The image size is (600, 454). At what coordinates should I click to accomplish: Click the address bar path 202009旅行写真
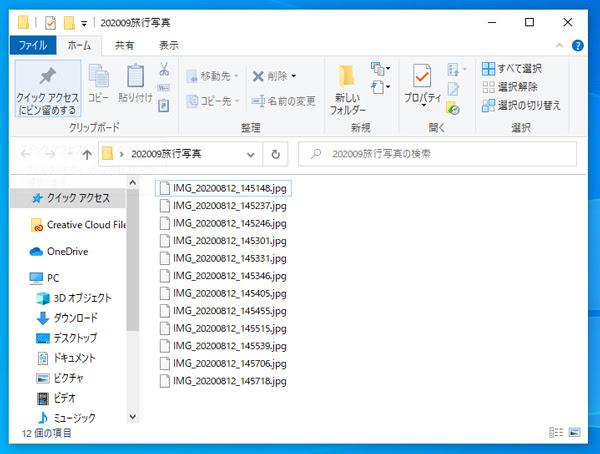pyautogui.click(x=166, y=154)
